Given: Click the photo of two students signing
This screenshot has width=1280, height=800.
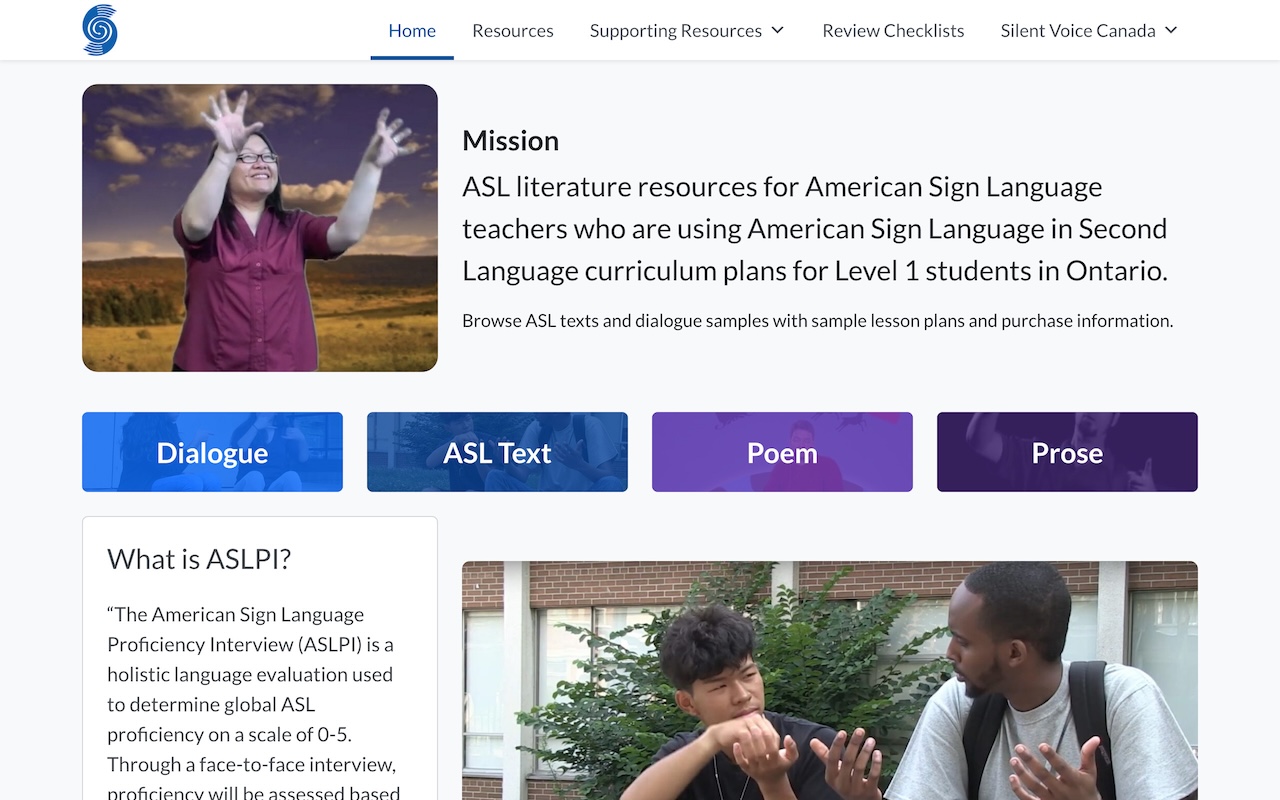Looking at the screenshot, I should (x=830, y=680).
